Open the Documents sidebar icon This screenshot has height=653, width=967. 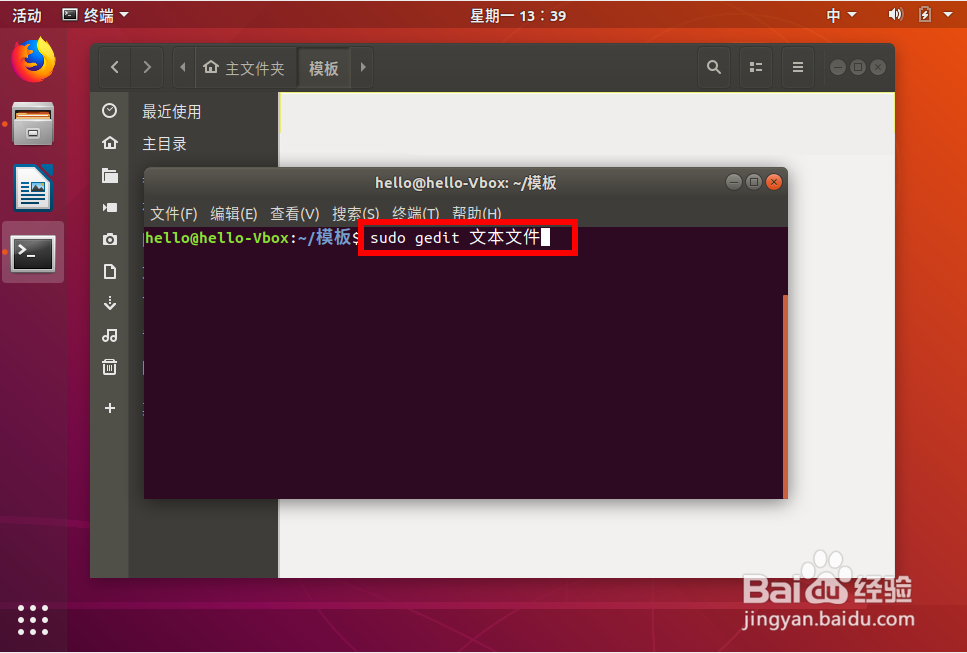click(110, 271)
